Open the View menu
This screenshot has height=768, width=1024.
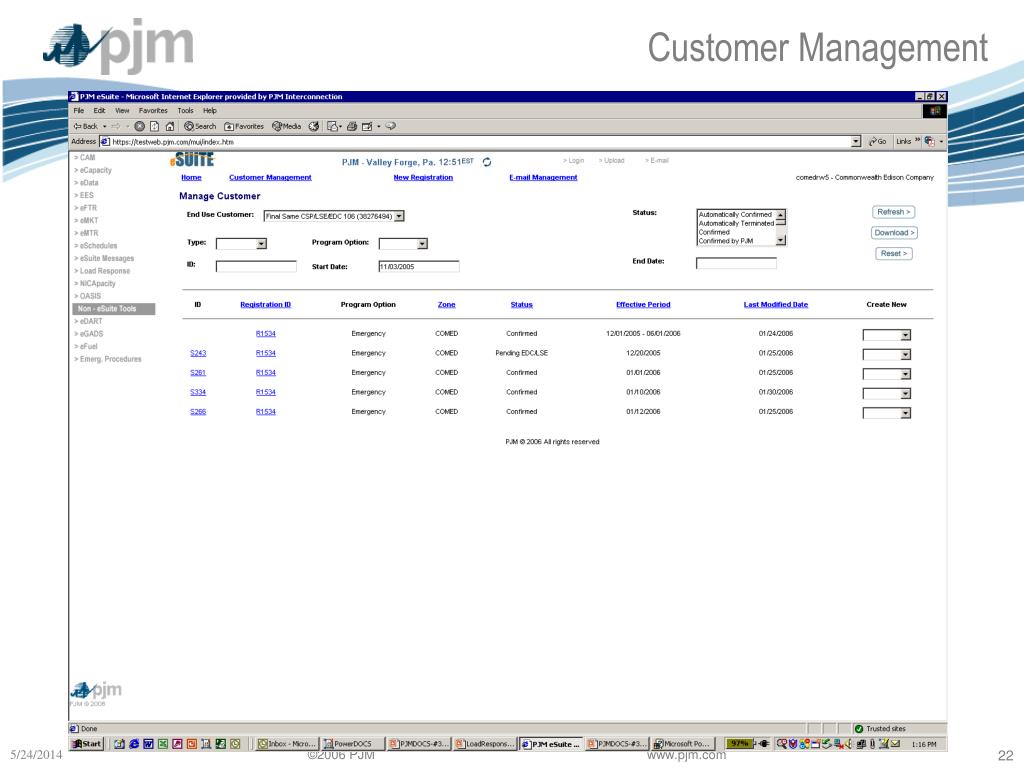122,110
